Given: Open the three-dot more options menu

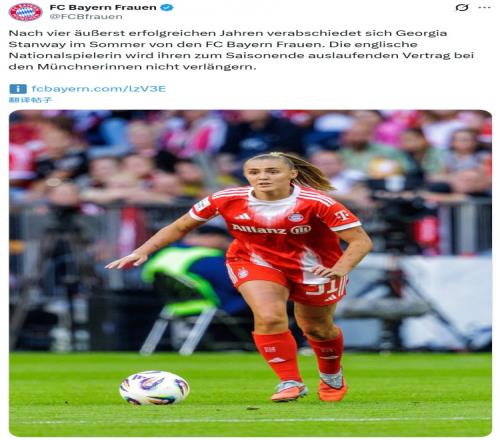Looking at the screenshot, I should tap(484, 7).
